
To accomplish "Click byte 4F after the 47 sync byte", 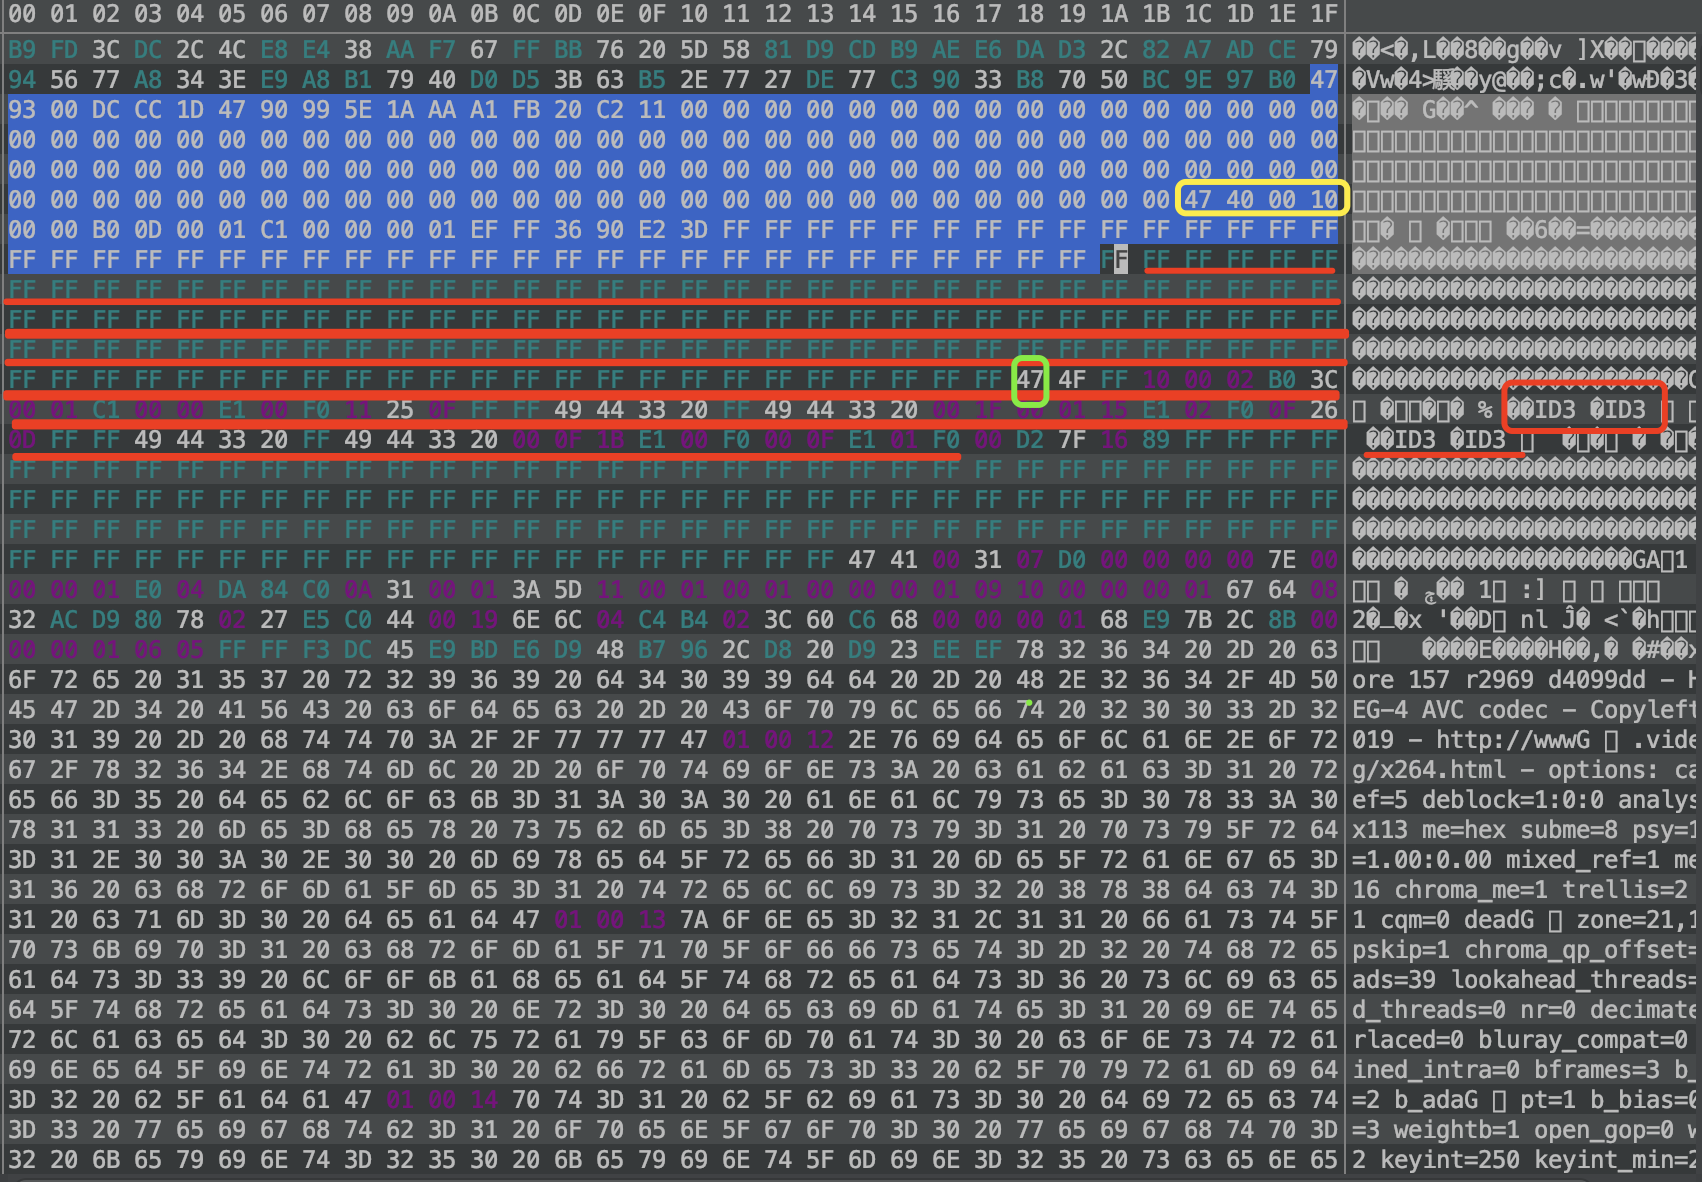I will tap(1072, 380).
